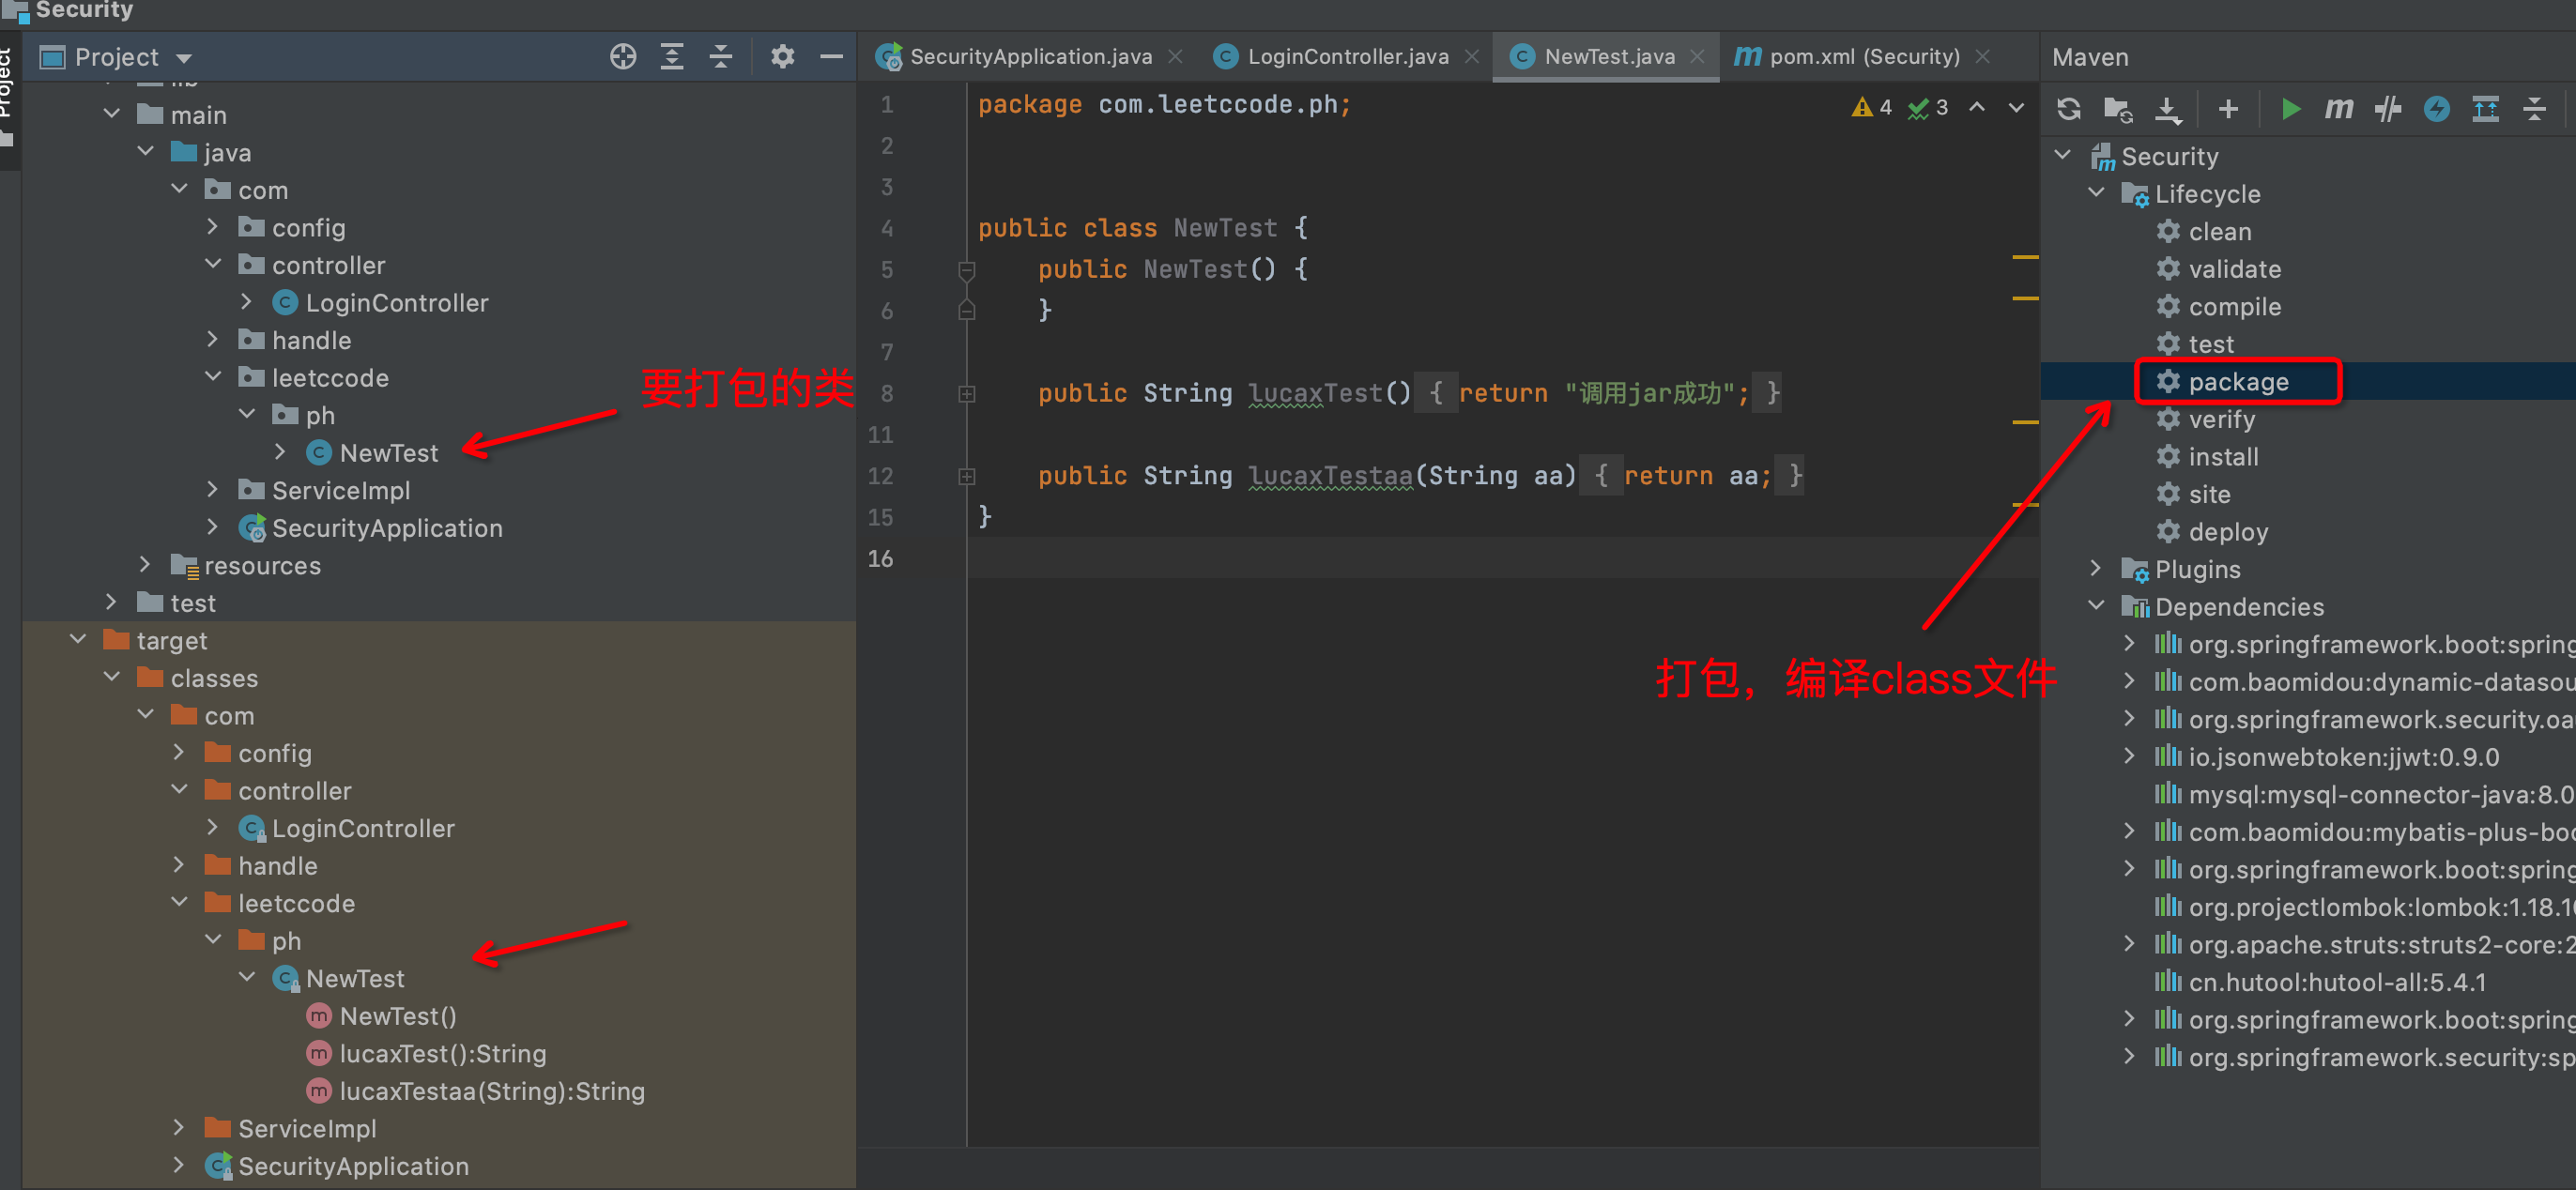Click the Reload All Maven Projects icon
The image size is (2576, 1190).
coord(2069,109)
